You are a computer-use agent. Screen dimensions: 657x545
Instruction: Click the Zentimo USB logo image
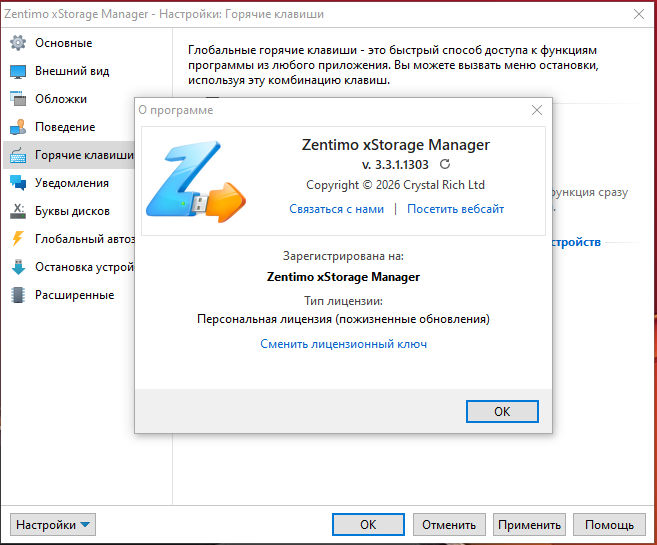tap(196, 181)
